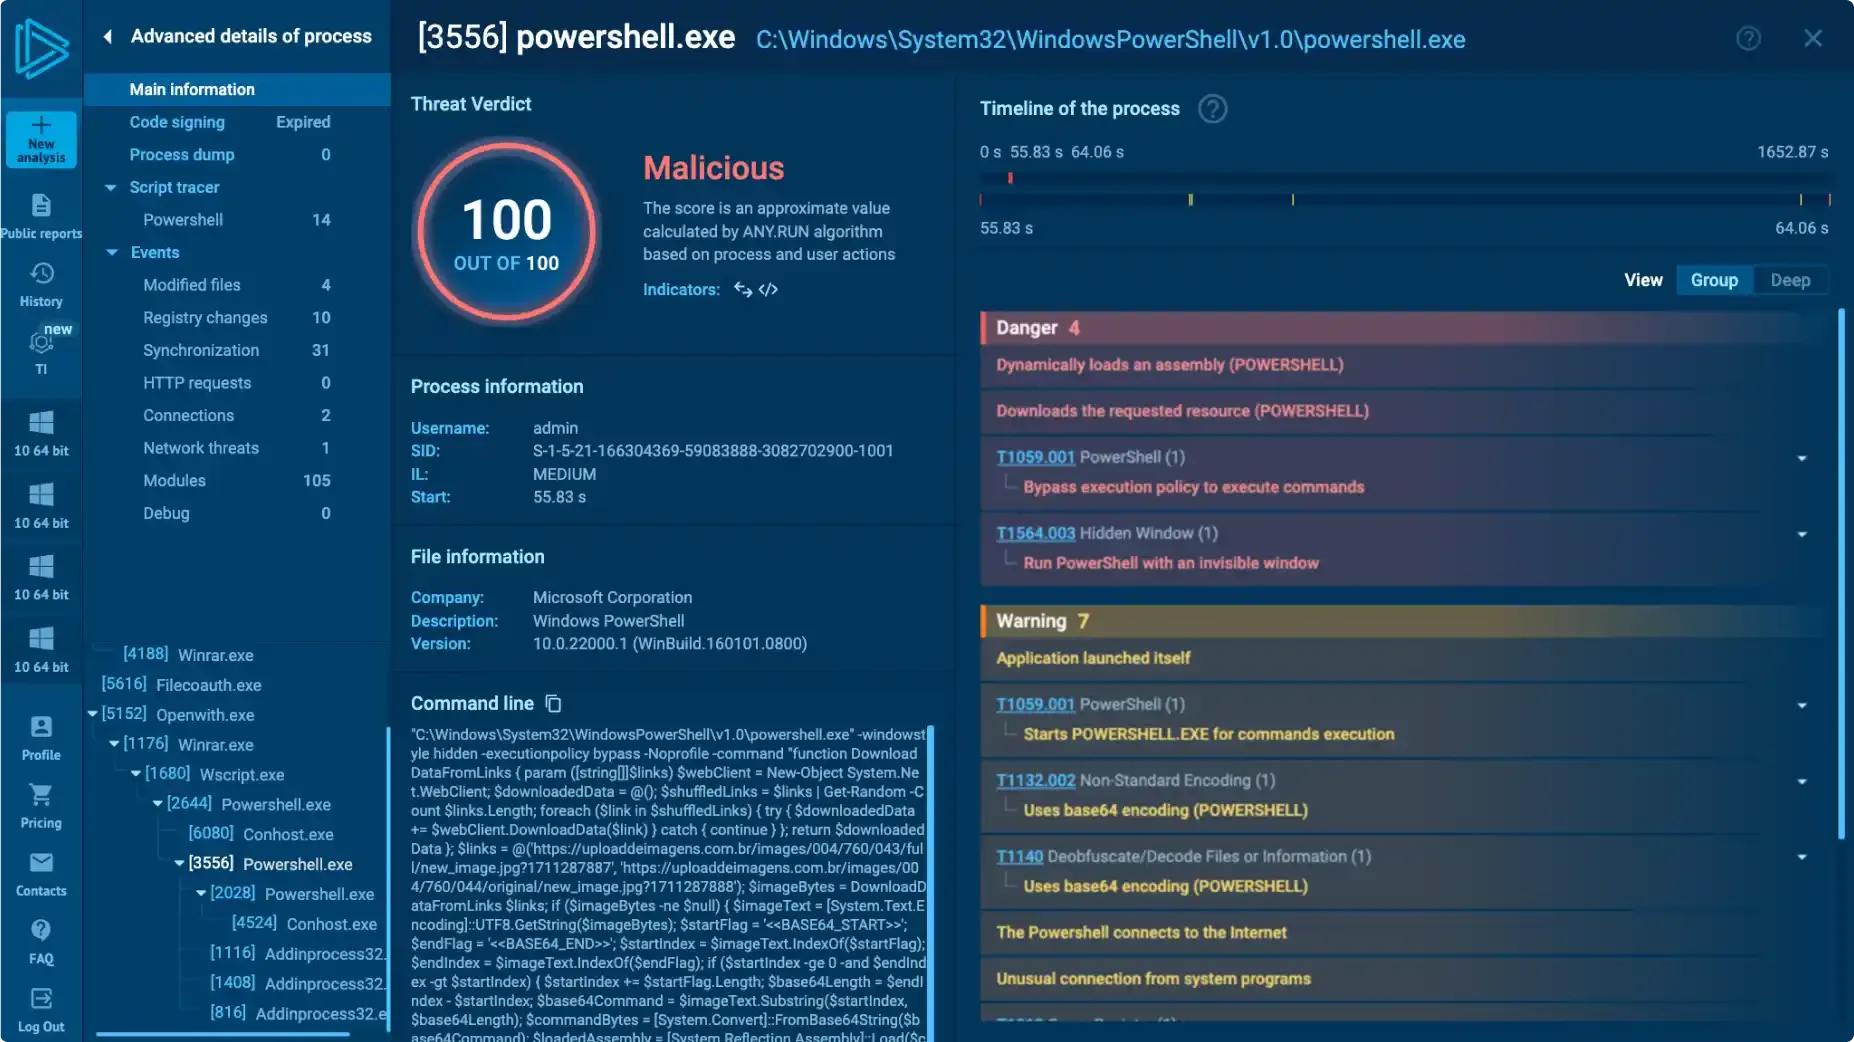The height and width of the screenshot is (1042, 1854).
Task: Switch timeline view to Group
Action: [1714, 281]
